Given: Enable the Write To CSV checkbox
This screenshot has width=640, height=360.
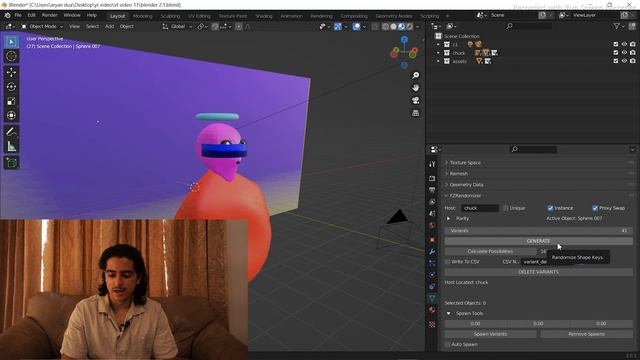Looking at the screenshot, I should (x=448, y=262).
